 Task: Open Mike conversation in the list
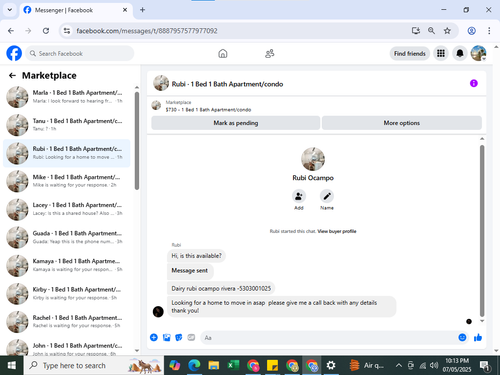[67, 181]
